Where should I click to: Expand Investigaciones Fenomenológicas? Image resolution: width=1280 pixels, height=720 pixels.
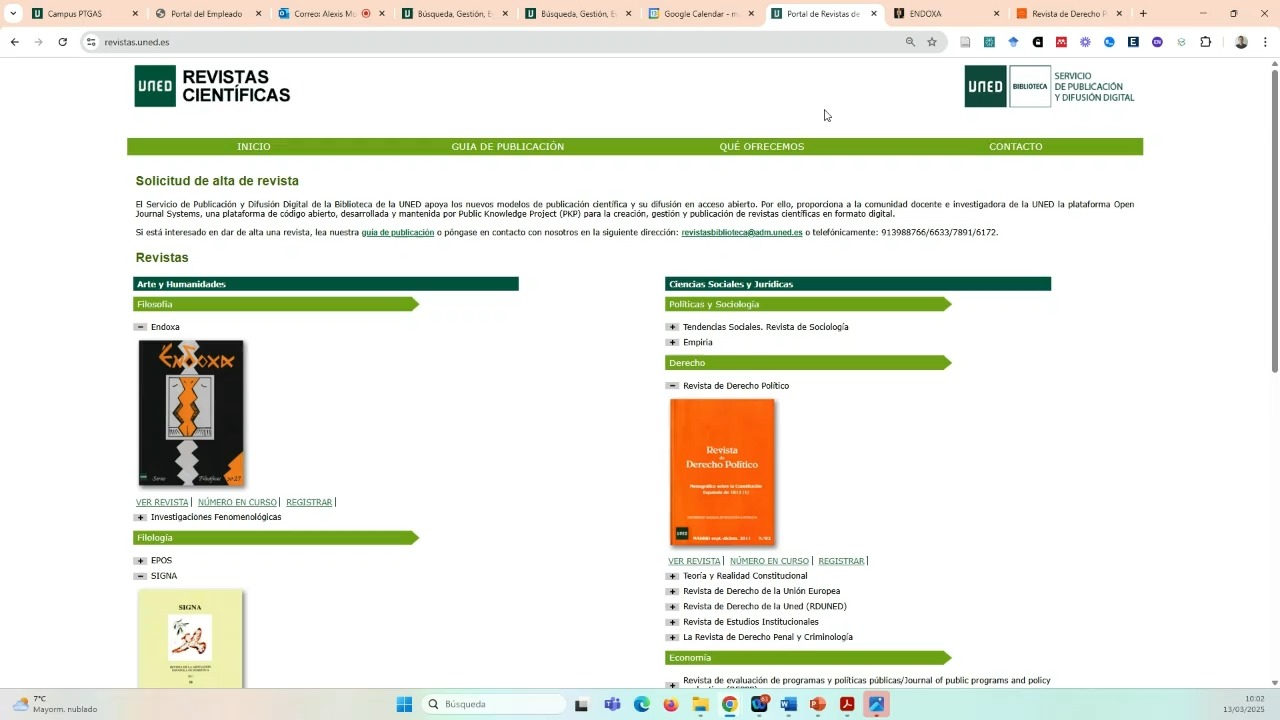point(140,518)
